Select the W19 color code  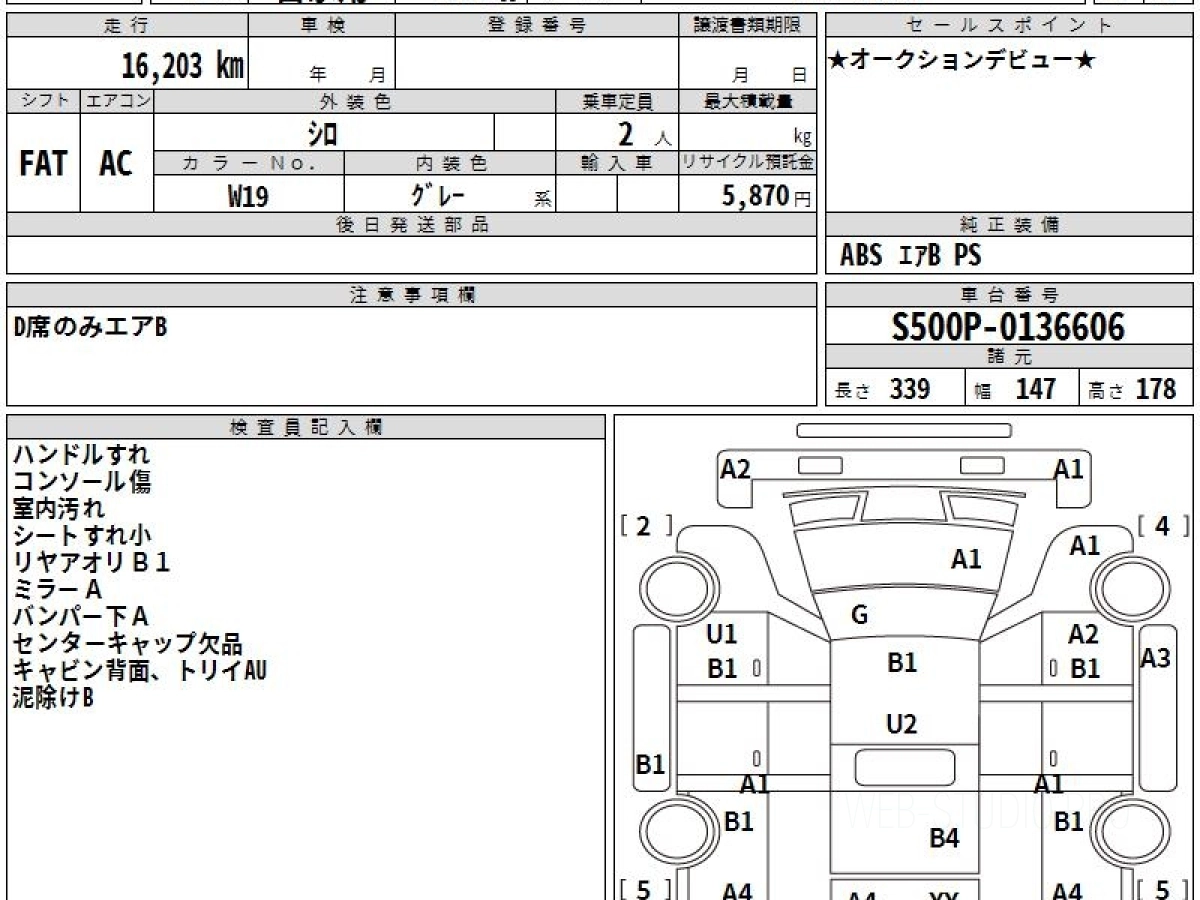(x=248, y=196)
